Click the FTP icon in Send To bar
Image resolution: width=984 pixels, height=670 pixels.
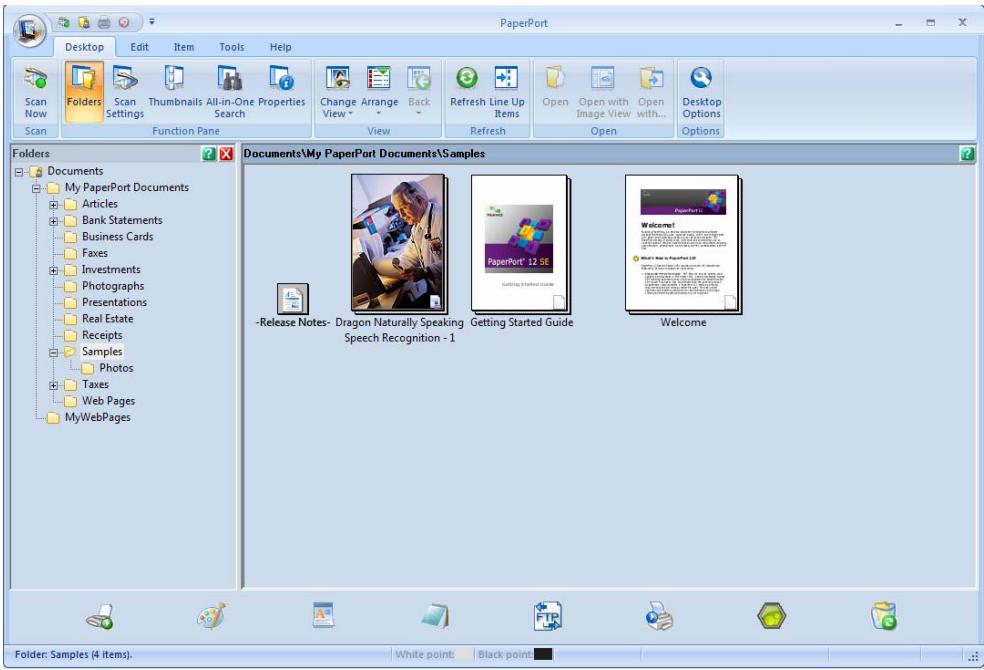pyautogui.click(x=548, y=616)
